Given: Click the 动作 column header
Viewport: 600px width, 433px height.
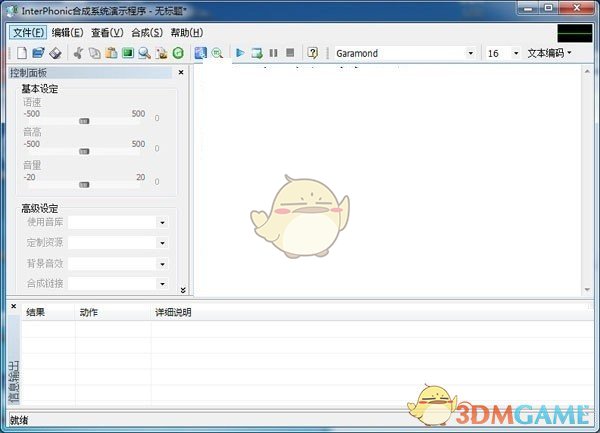Looking at the screenshot, I should (x=113, y=313).
